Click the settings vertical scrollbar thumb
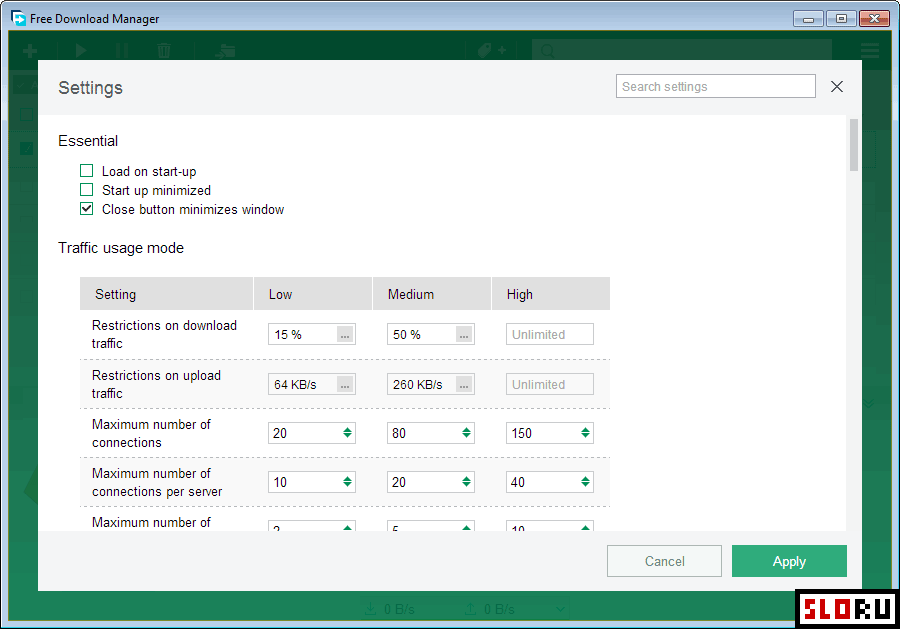The height and width of the screenshot is (629, 900). [x=854, y=145]
